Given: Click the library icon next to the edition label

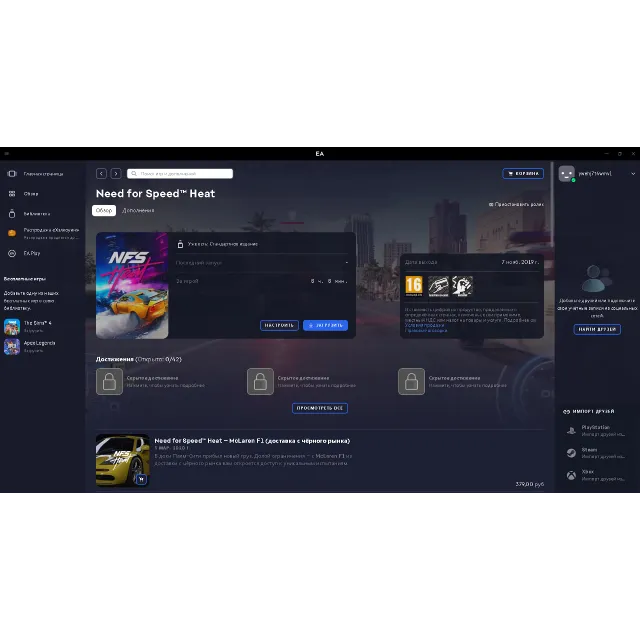Looking at the screenshot, I should point(180,244).
